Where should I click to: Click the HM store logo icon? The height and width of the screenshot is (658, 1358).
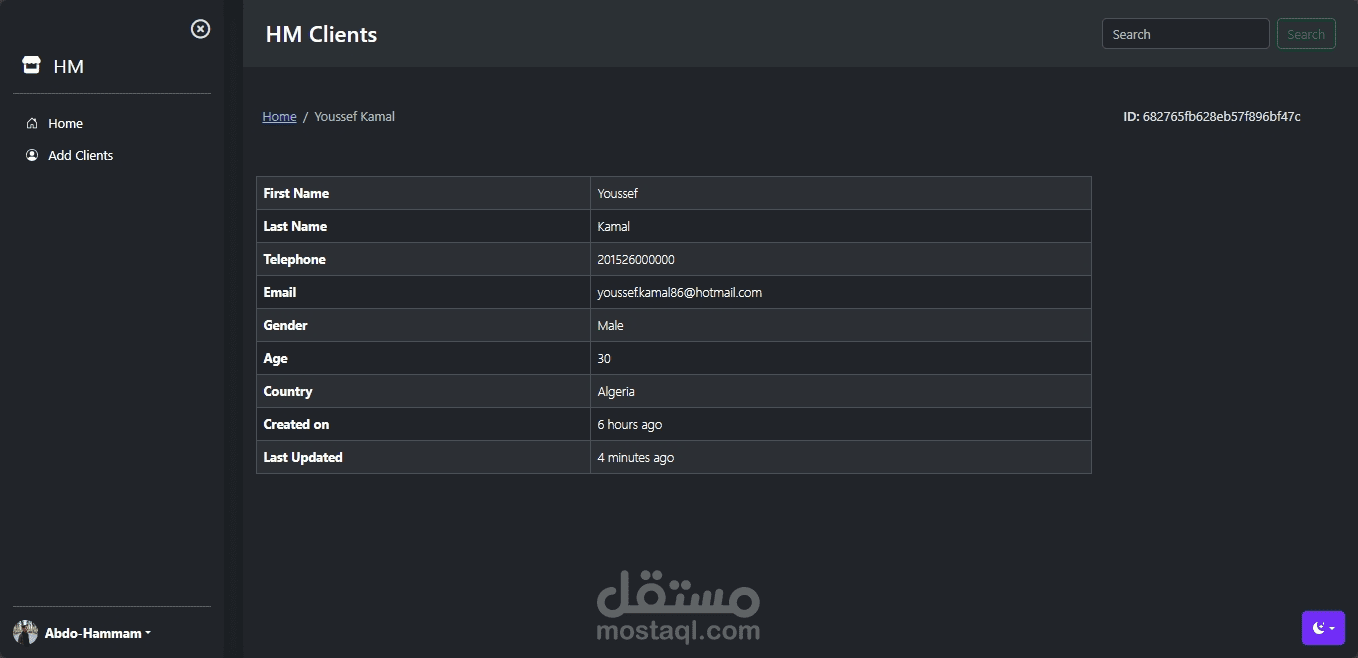click(31, 66)
